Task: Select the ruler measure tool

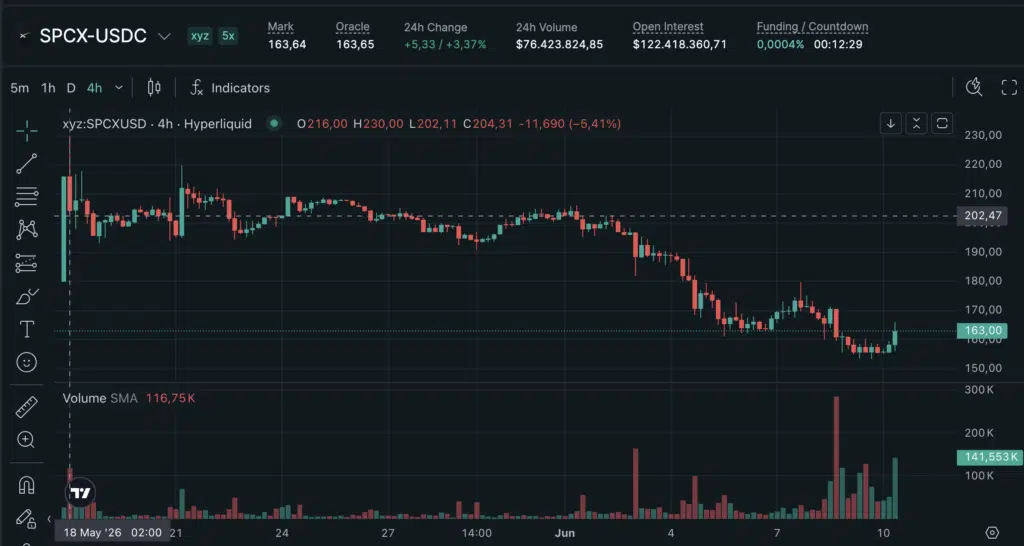Action: click(x=27, y=407)
